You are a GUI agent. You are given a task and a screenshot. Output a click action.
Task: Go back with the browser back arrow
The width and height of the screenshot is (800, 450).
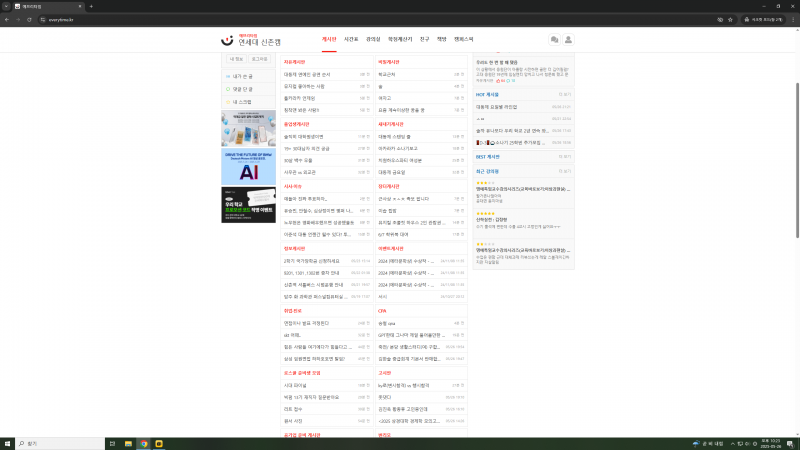tap(7, 20)
